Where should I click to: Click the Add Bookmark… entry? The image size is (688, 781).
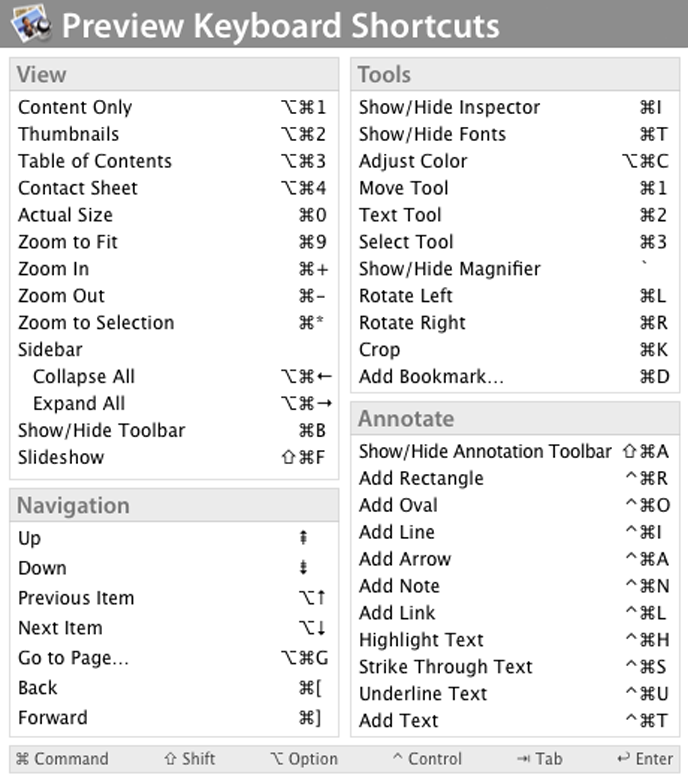(431, 377)
